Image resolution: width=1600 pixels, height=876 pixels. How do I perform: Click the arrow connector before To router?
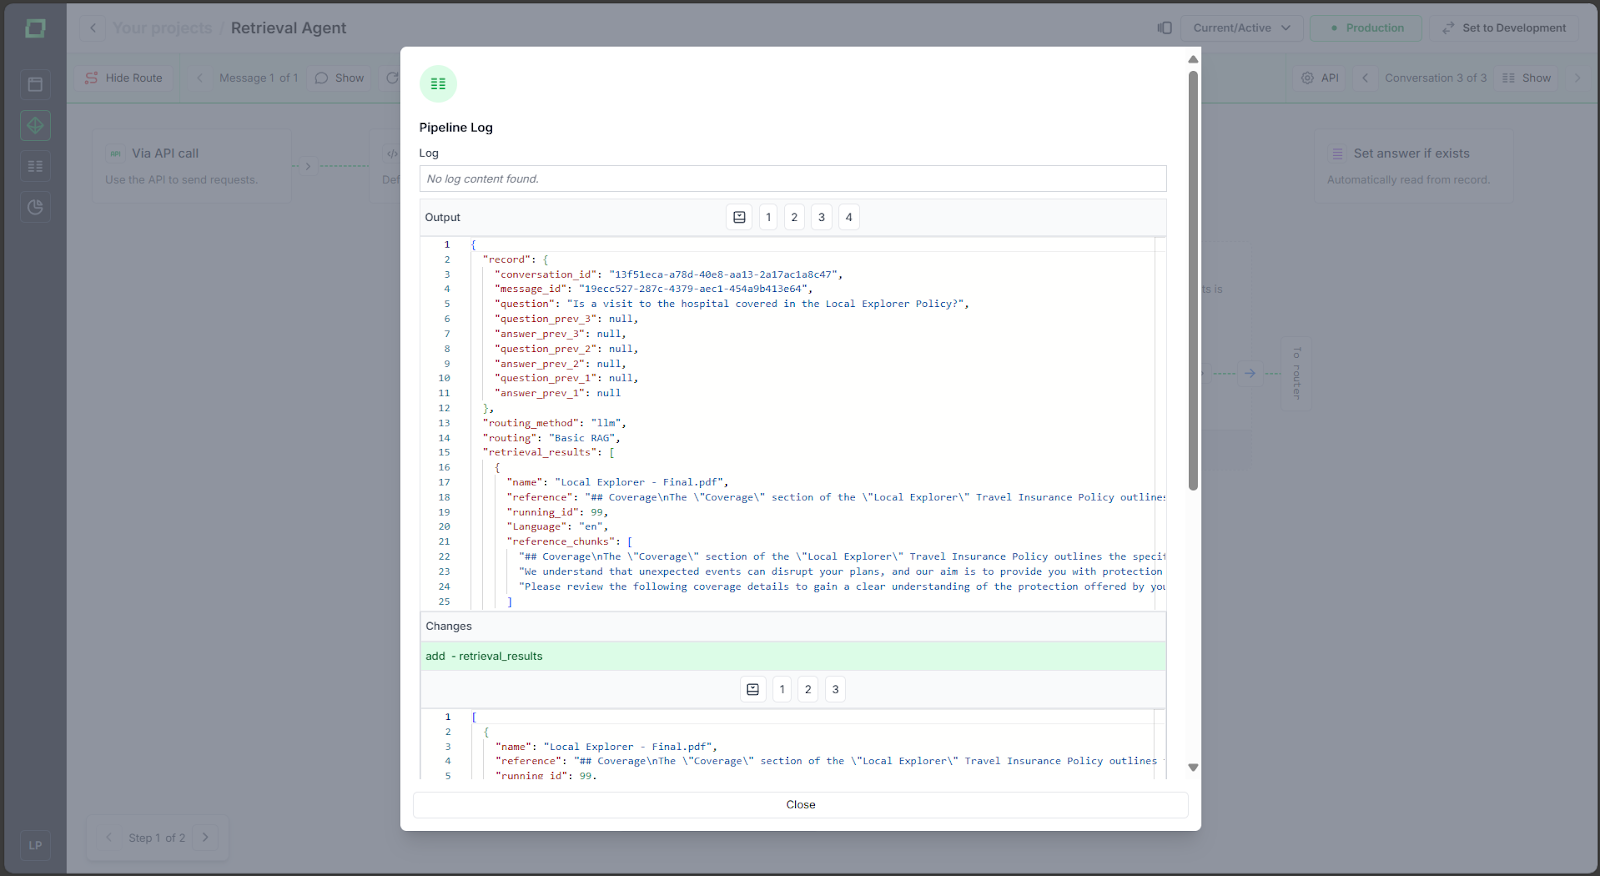(1250, 373)
